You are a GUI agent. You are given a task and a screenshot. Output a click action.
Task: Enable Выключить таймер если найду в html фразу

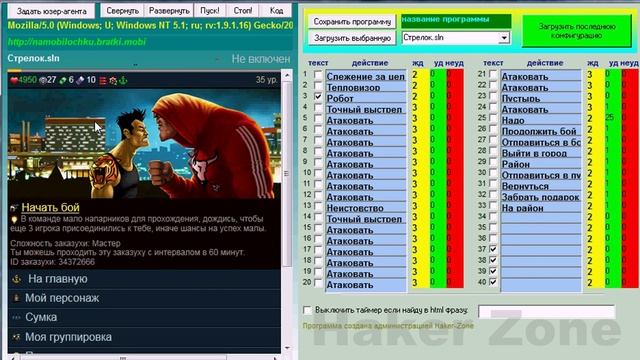click(307, 310)
